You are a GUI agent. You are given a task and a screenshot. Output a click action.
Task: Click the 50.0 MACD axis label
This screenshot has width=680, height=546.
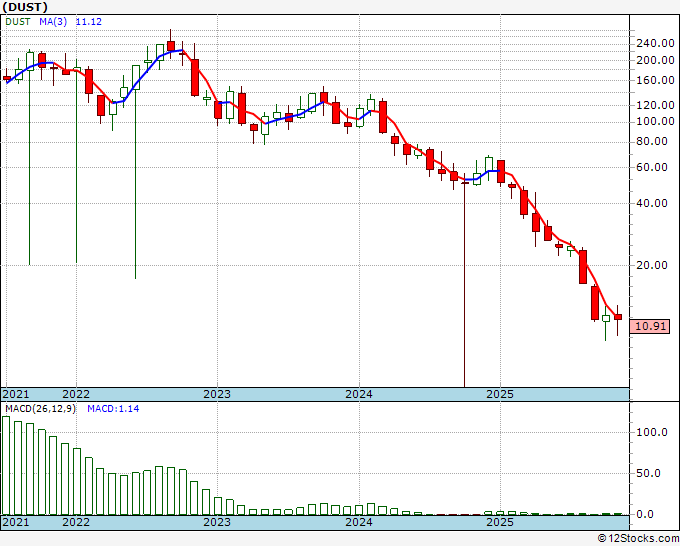click(648, 473)
